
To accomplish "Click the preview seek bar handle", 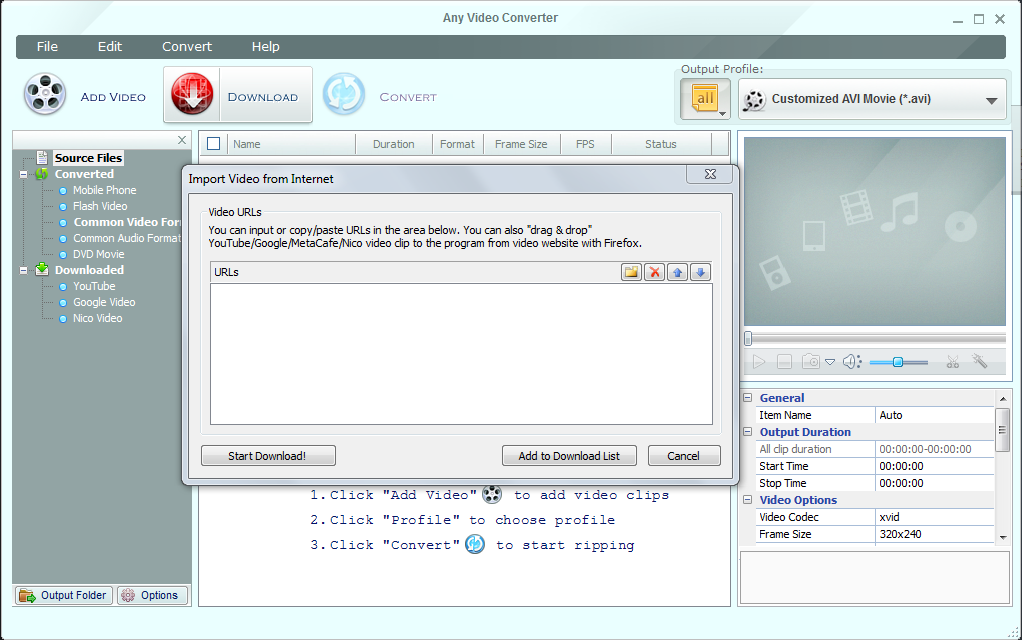I will [x=748, y=338].
